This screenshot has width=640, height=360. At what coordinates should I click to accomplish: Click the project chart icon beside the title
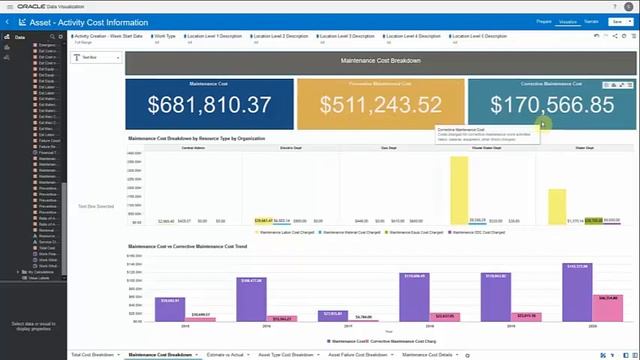click(x=22, y=22)
